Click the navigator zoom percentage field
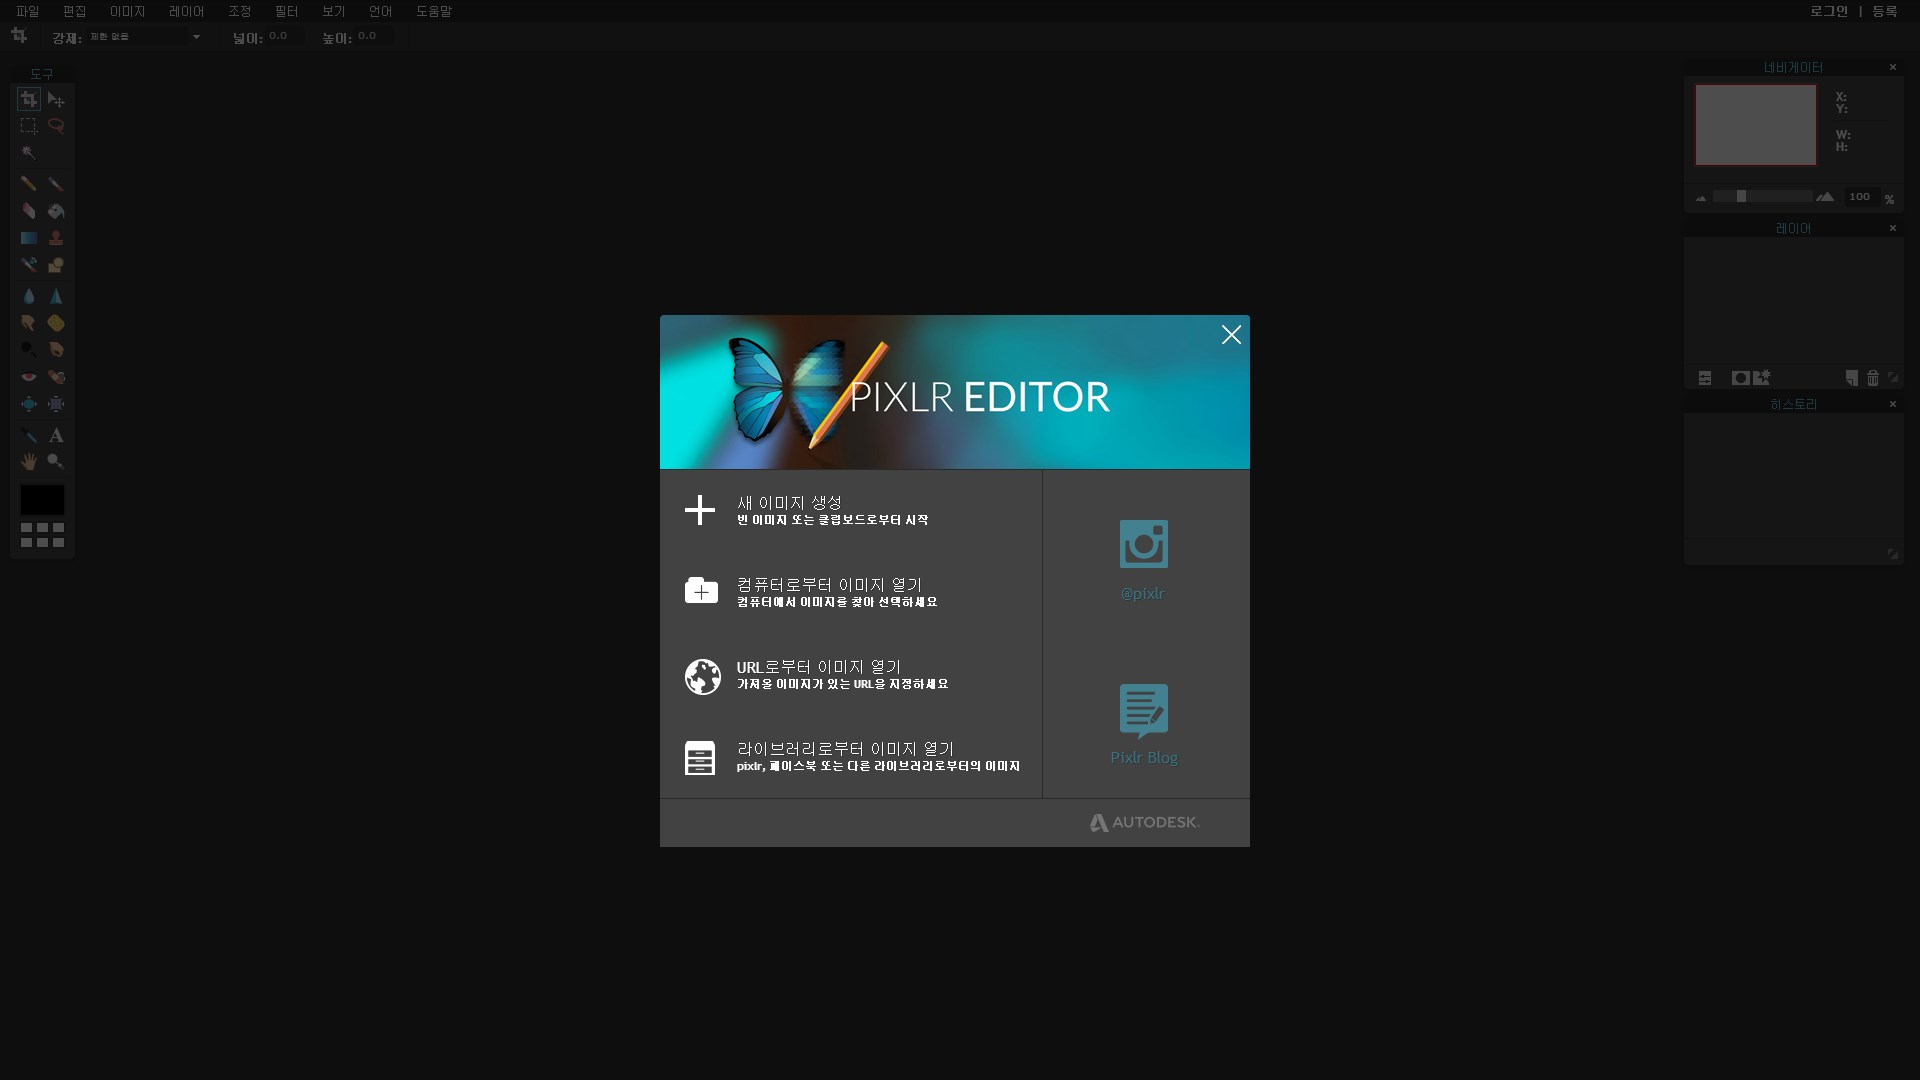1920x1080 pixels. coord(1860,197)
